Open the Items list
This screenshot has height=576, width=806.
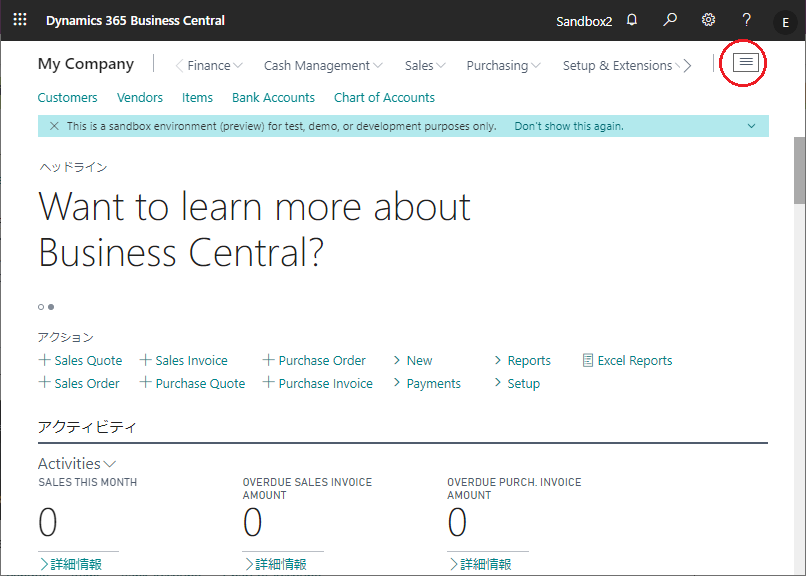point(197,98)
